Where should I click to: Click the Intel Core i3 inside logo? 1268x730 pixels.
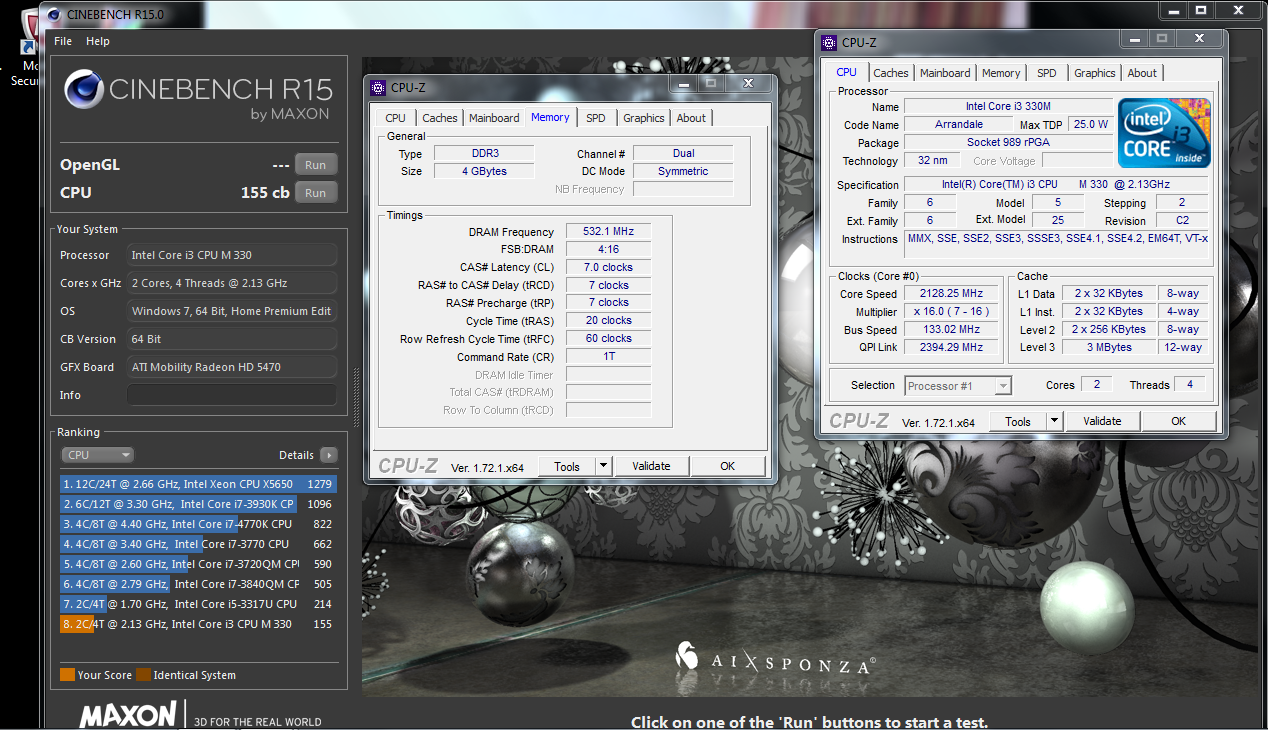pos(1164,132)
